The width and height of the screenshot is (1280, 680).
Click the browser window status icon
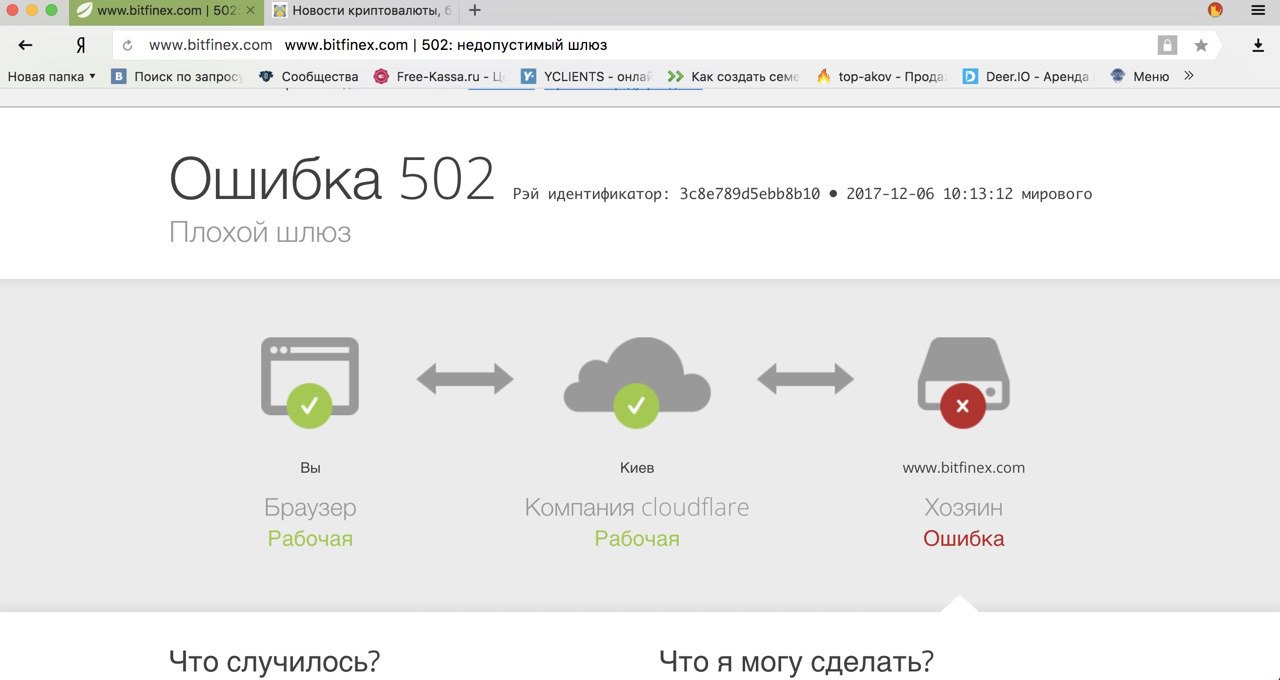(310, 382)
